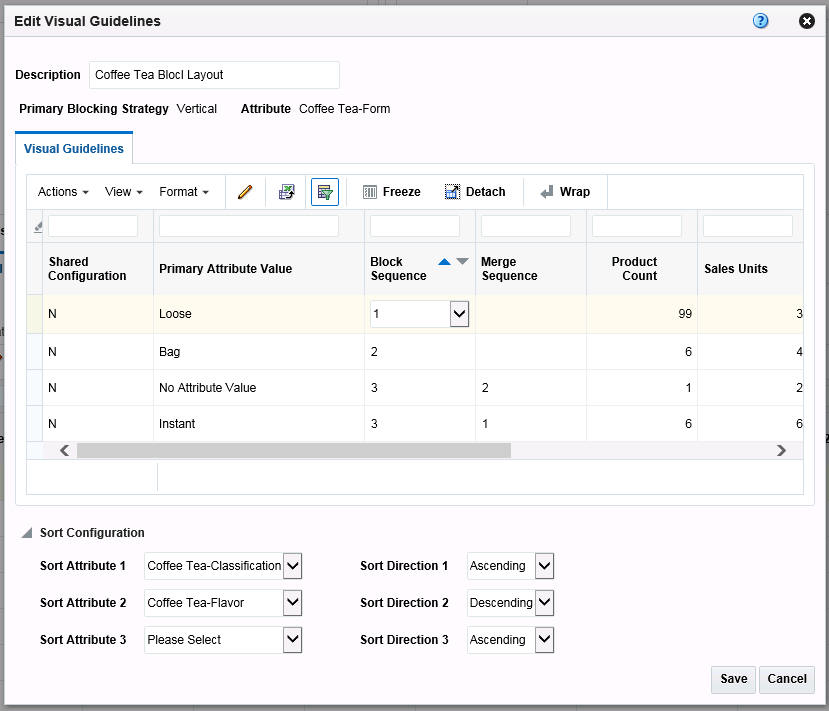The image size is (829, 711).
Task: Click the Freeze column button
Action: (392, 191)
